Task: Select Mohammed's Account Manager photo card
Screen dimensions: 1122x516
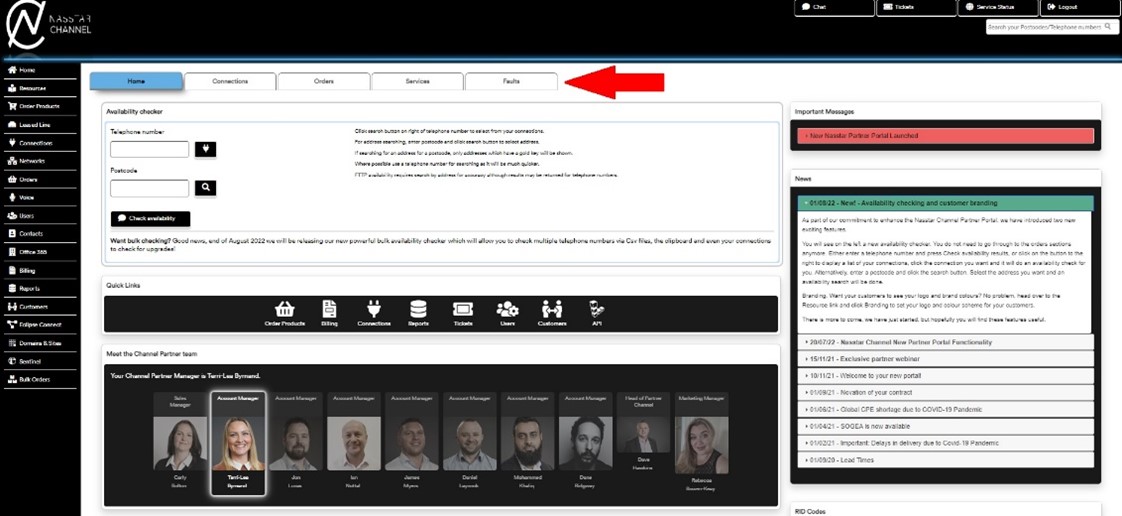Action: [x=527, y=442]
